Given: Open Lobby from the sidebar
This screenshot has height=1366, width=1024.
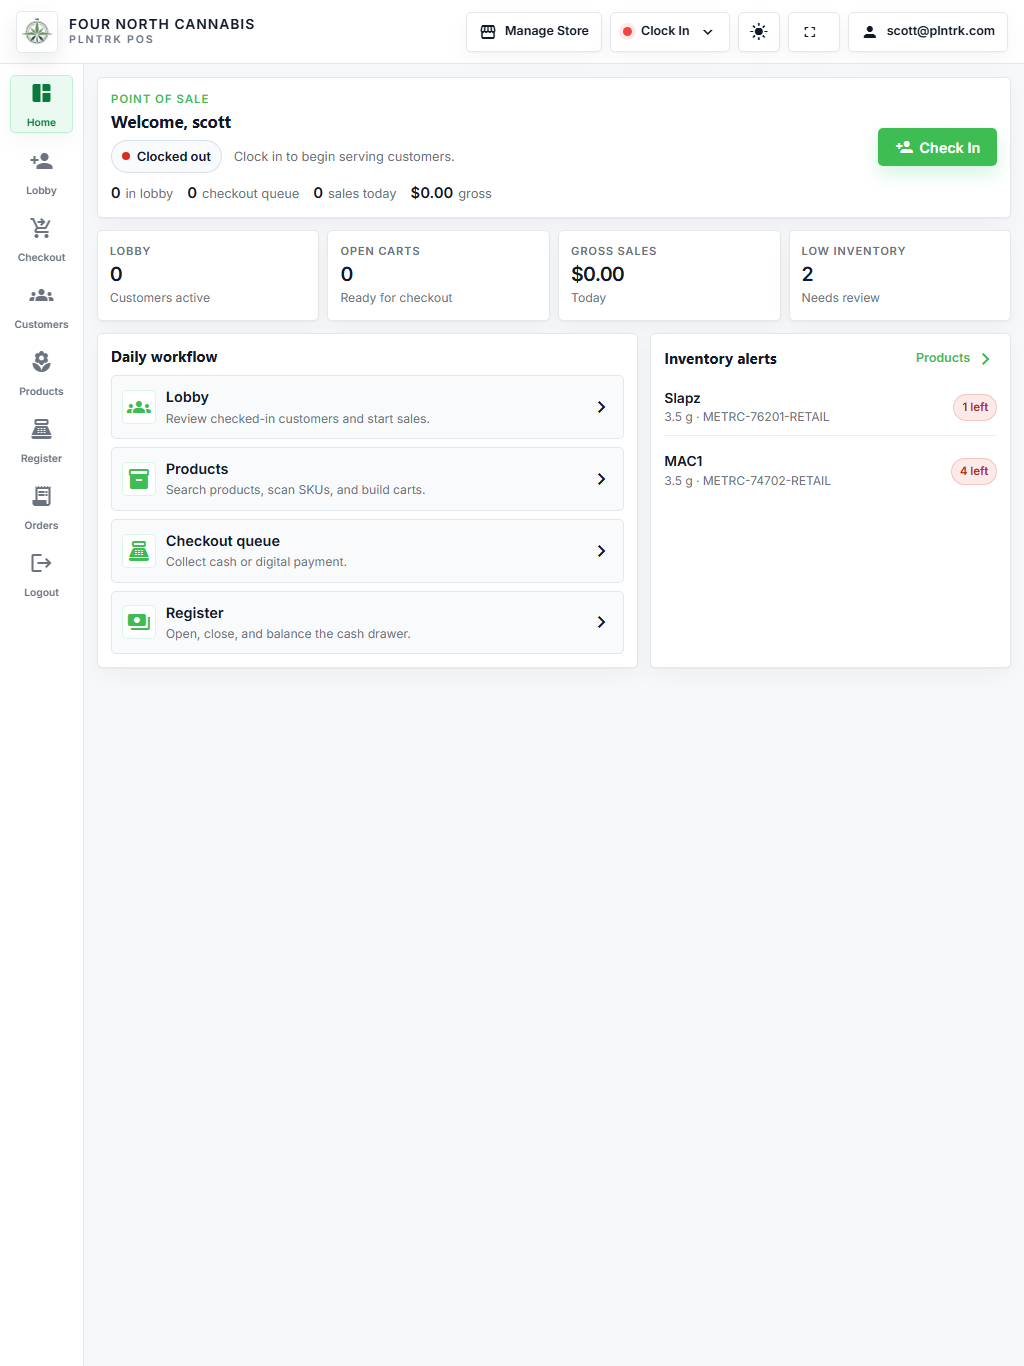Looking at the screenshot, I should click(41, 172).
